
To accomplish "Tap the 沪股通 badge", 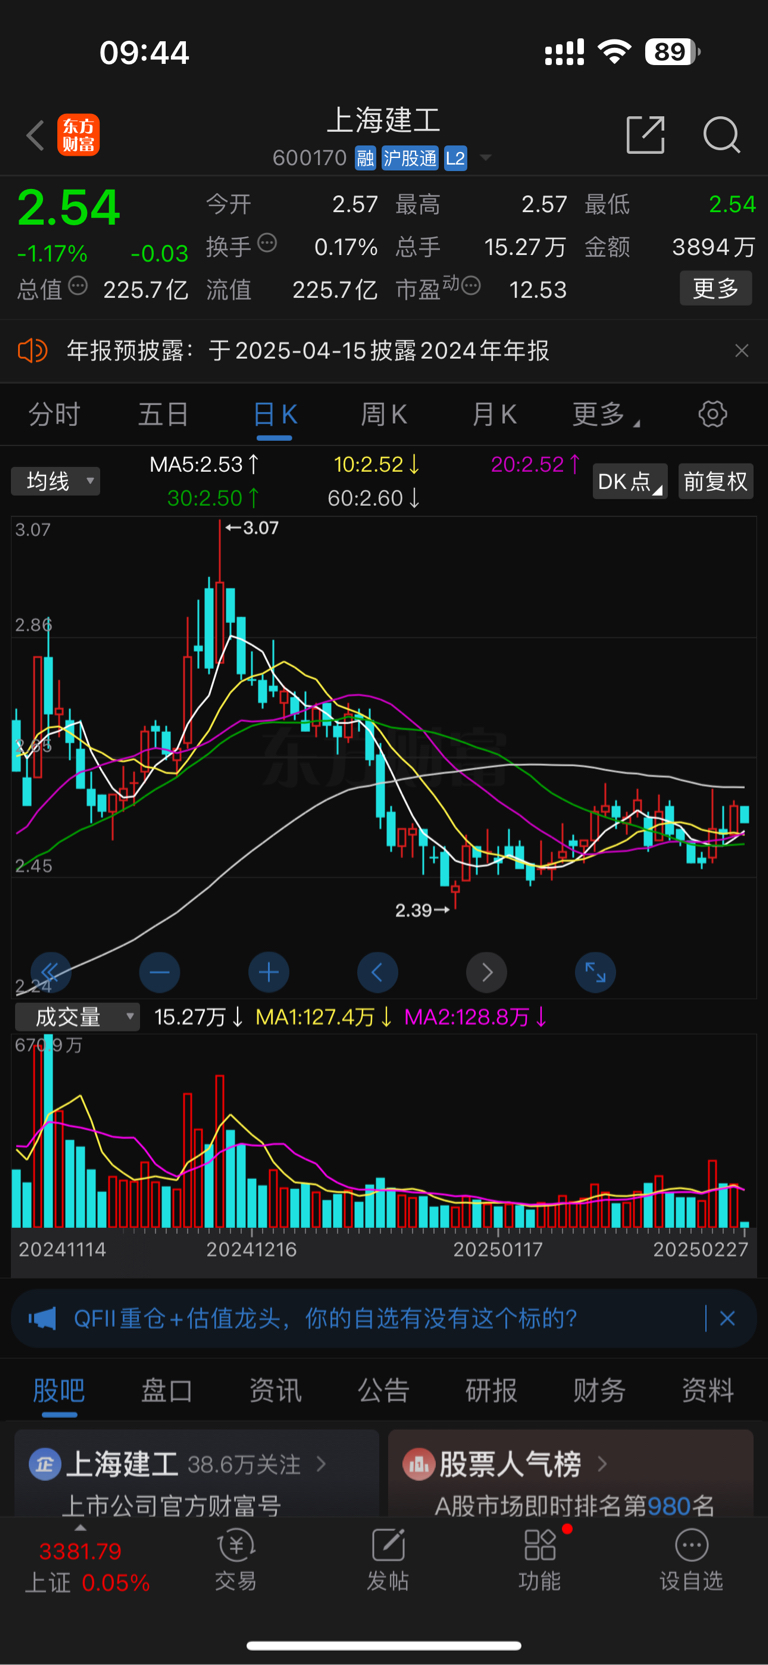I will (410, 158).
